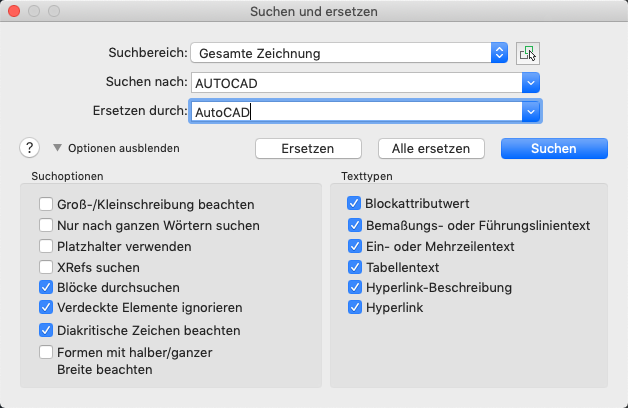The image size is (628, 408).
Task: Uncheck the Hyperlink-Beschreibung checkbox
Action: tap(354, 287)
